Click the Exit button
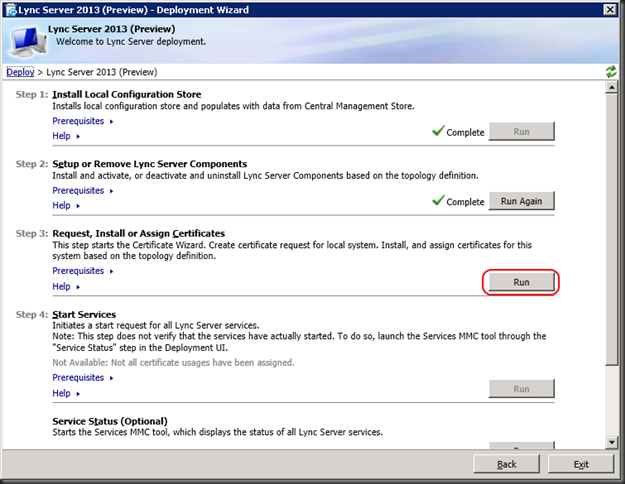 click(x=581, y=464)
